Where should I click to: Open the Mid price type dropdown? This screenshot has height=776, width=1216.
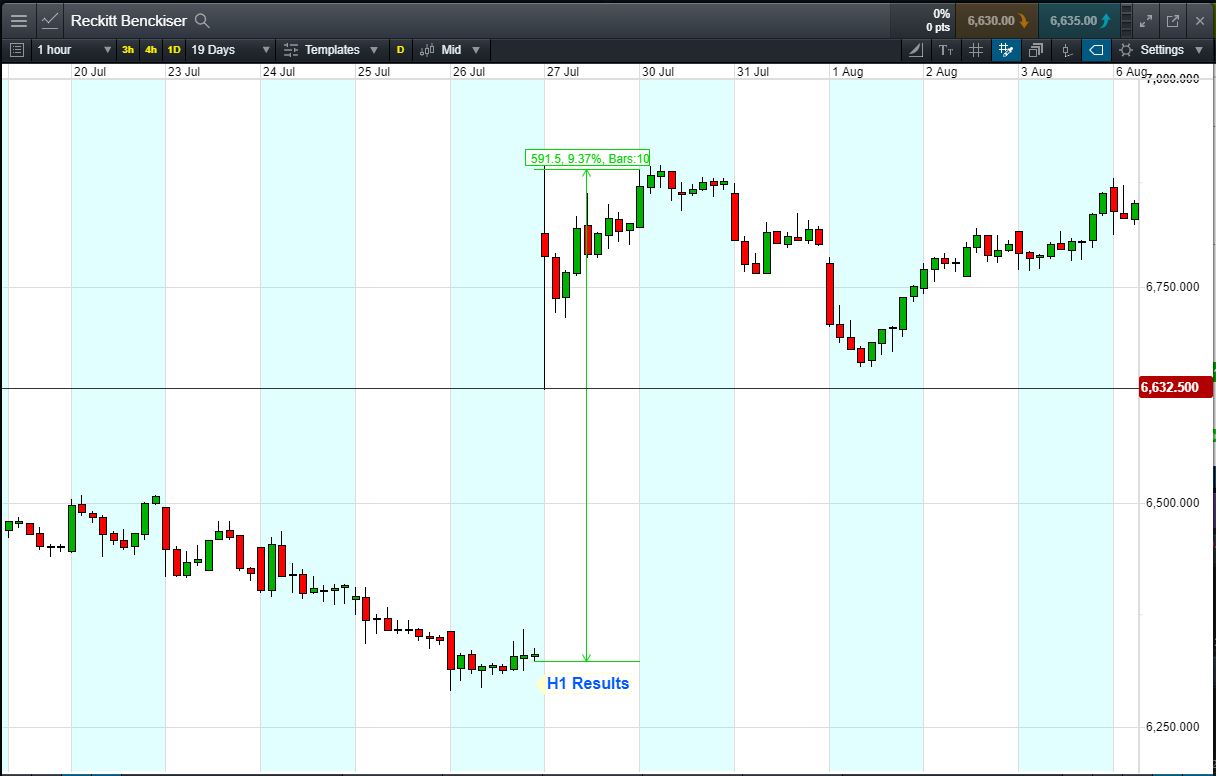coord(450,50)
